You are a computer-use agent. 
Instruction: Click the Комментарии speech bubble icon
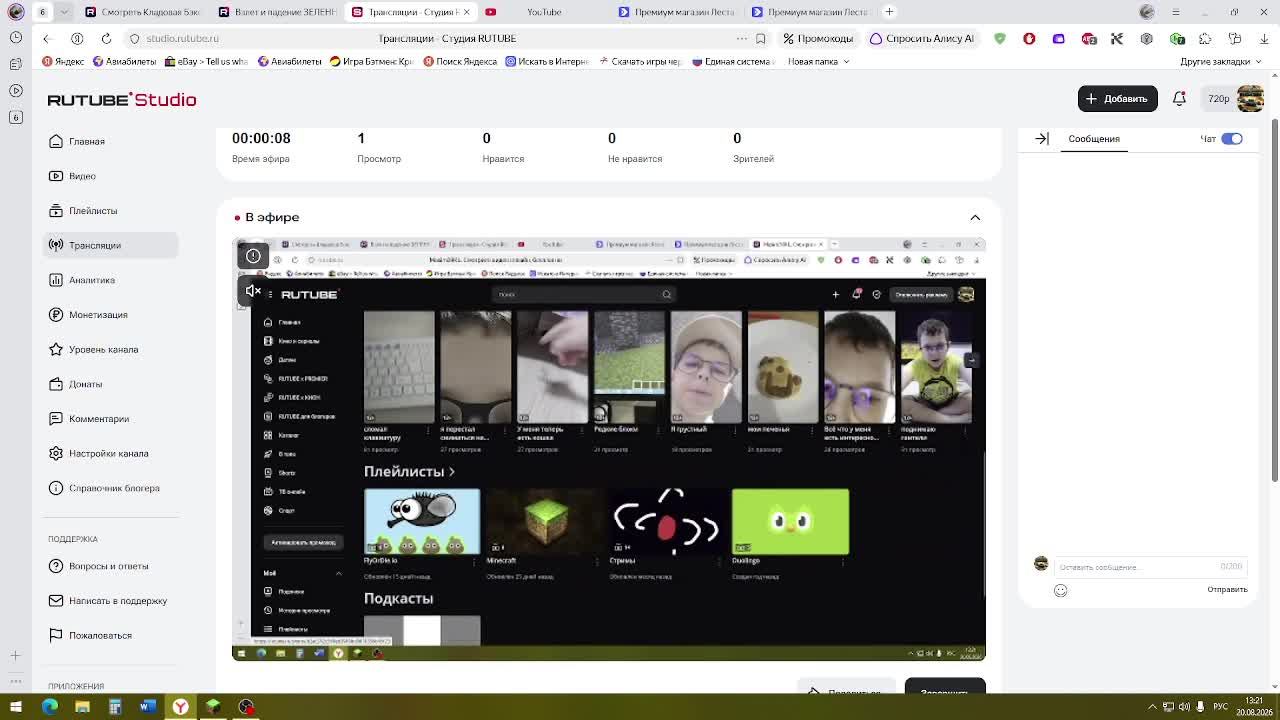(56, 419)
